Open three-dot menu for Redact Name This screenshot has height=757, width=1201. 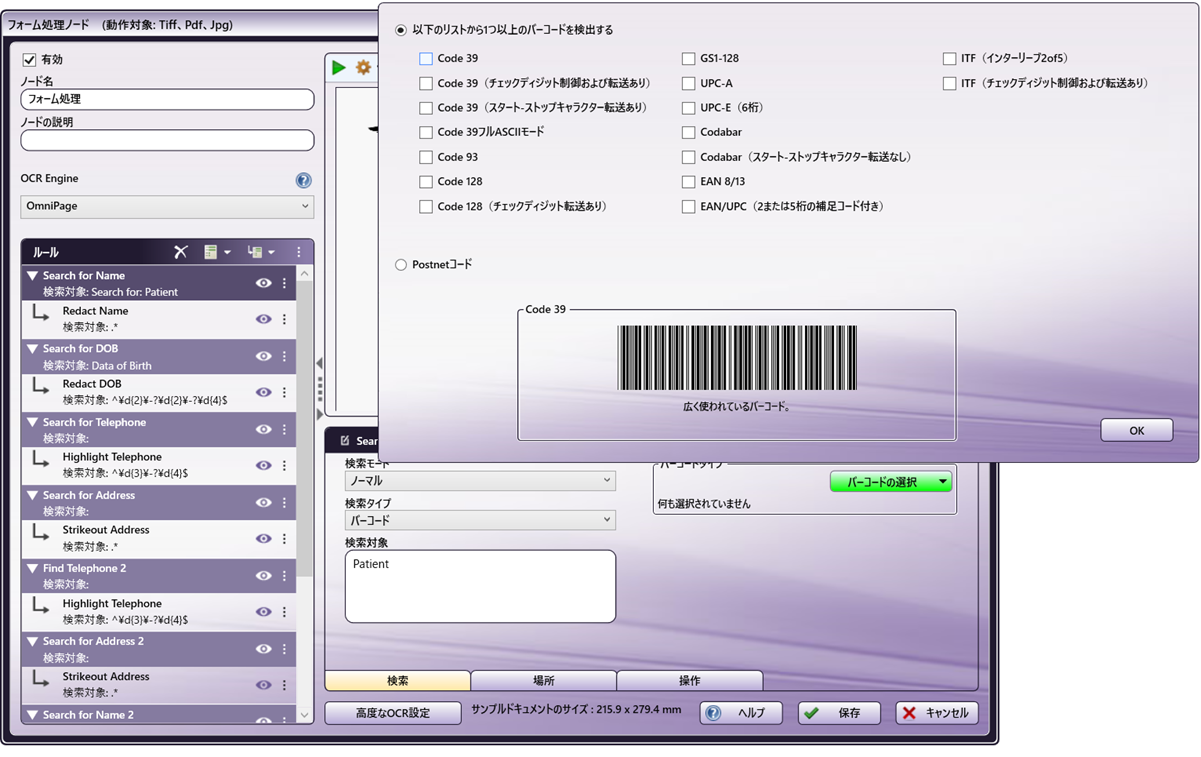284,319
